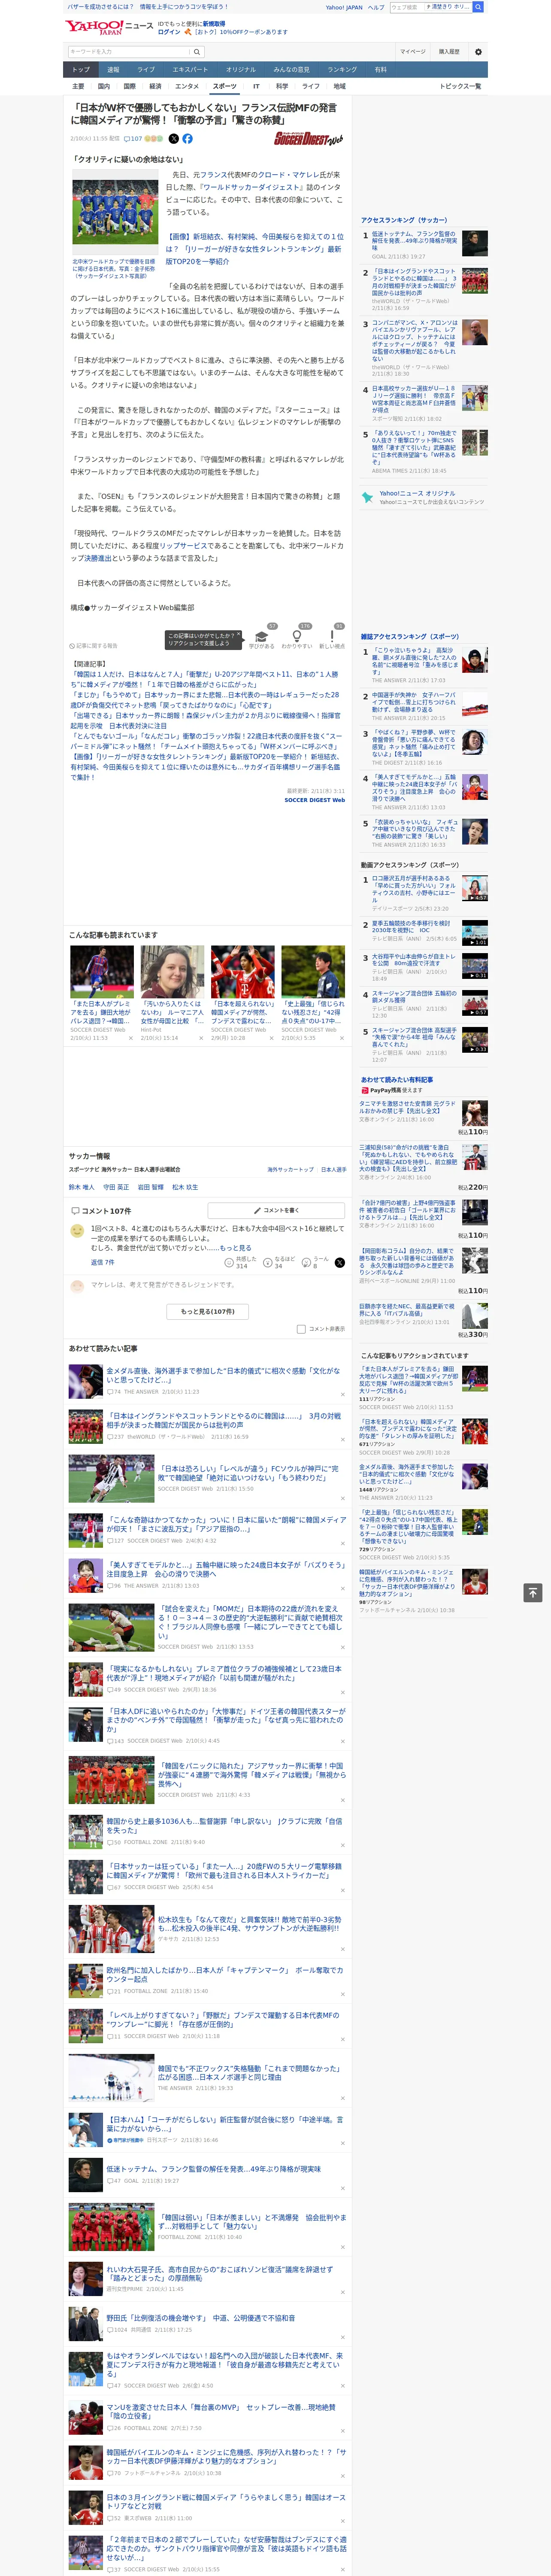Image resolution: width=551 pixels, height=2576 pixels.
Task: Close the reaction tooltip popup
Action: tap(238, 635)
